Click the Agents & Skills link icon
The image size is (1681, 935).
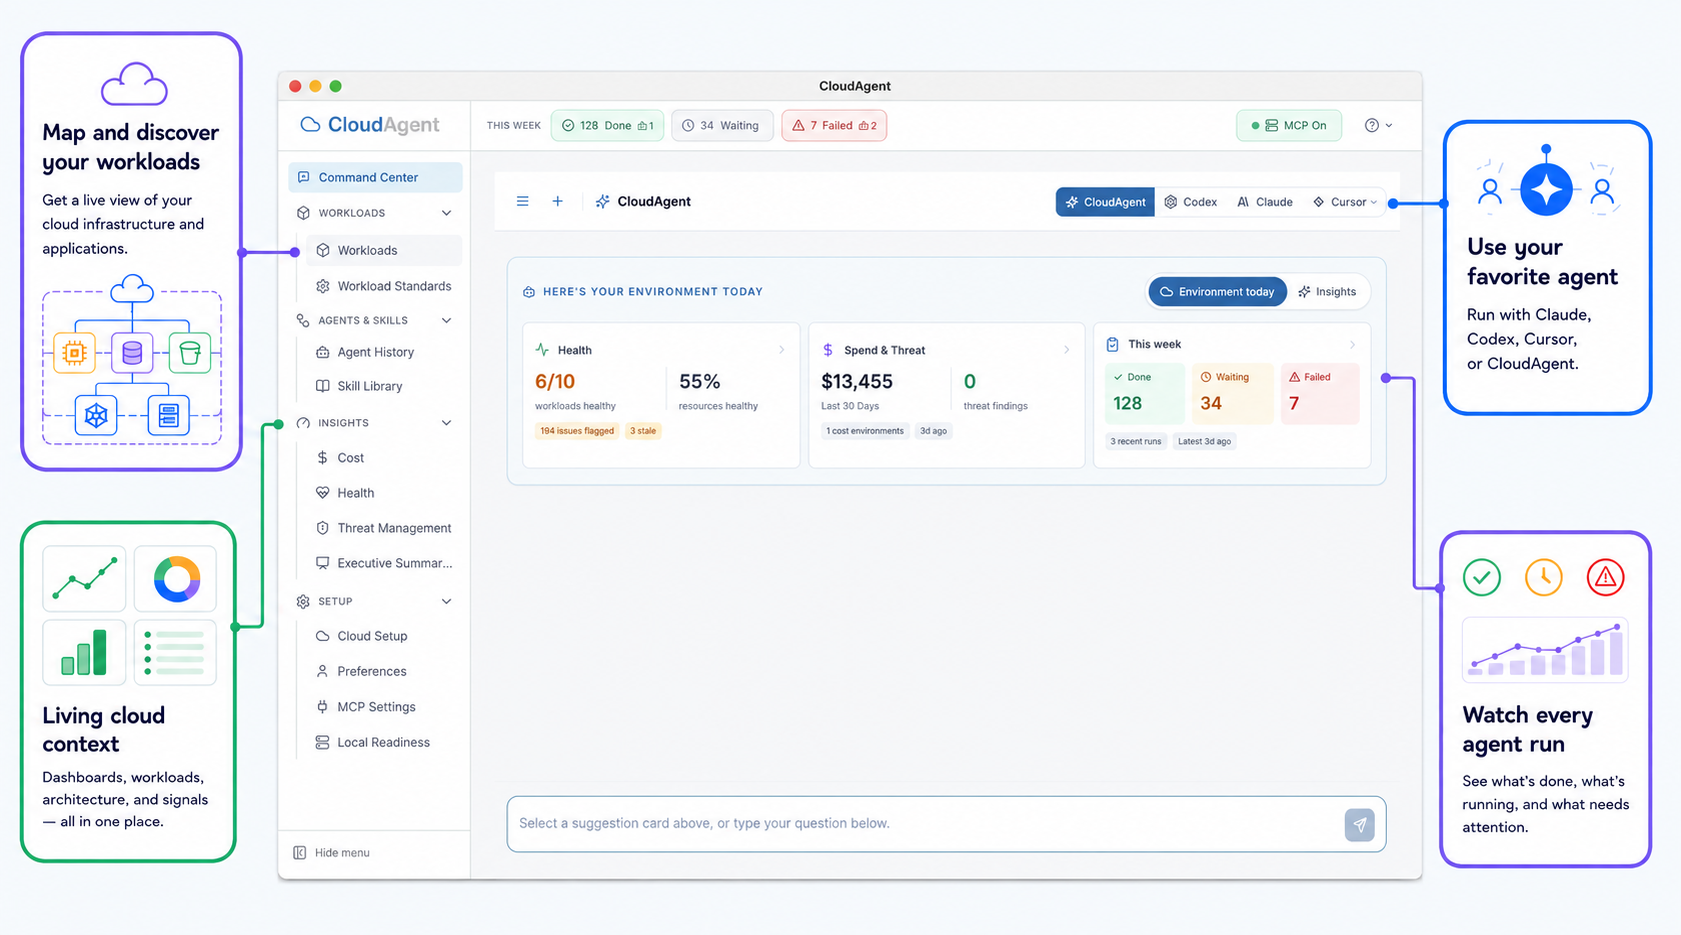[303, 320]
